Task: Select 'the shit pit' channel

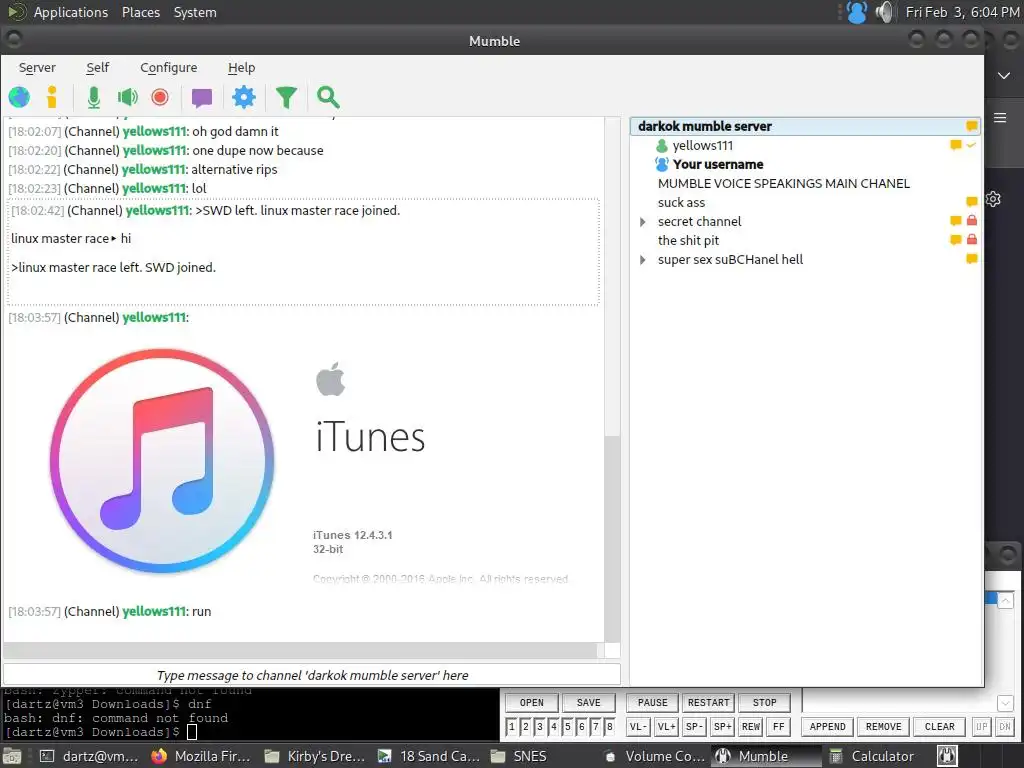Action: [x=688, y=240]
